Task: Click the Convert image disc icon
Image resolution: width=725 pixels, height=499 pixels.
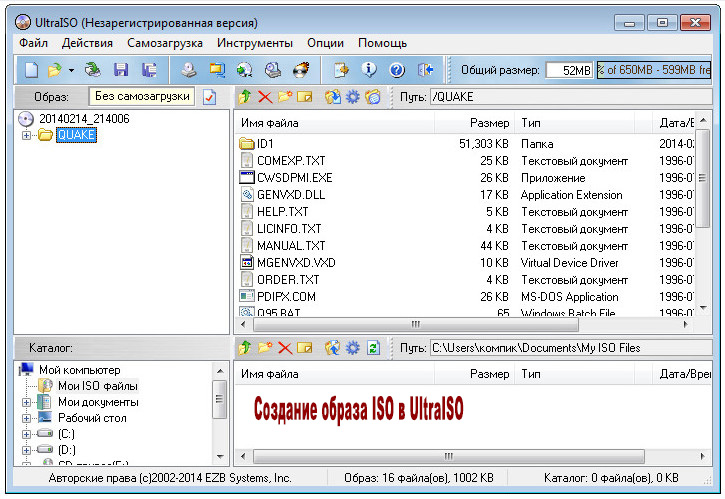Action: click(x=245, y=70)
